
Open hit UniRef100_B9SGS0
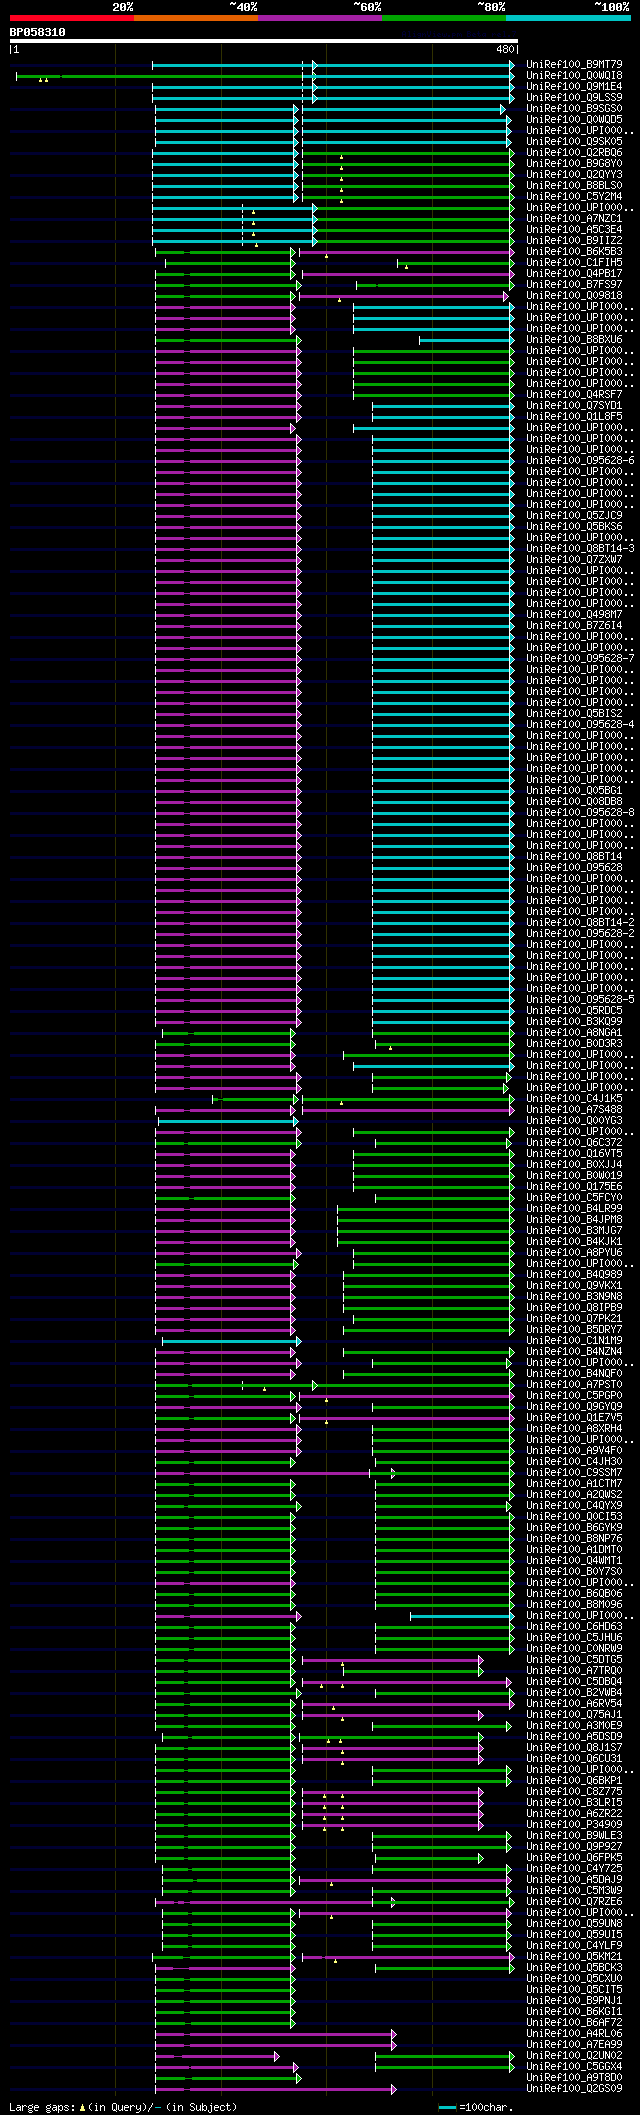574,108
